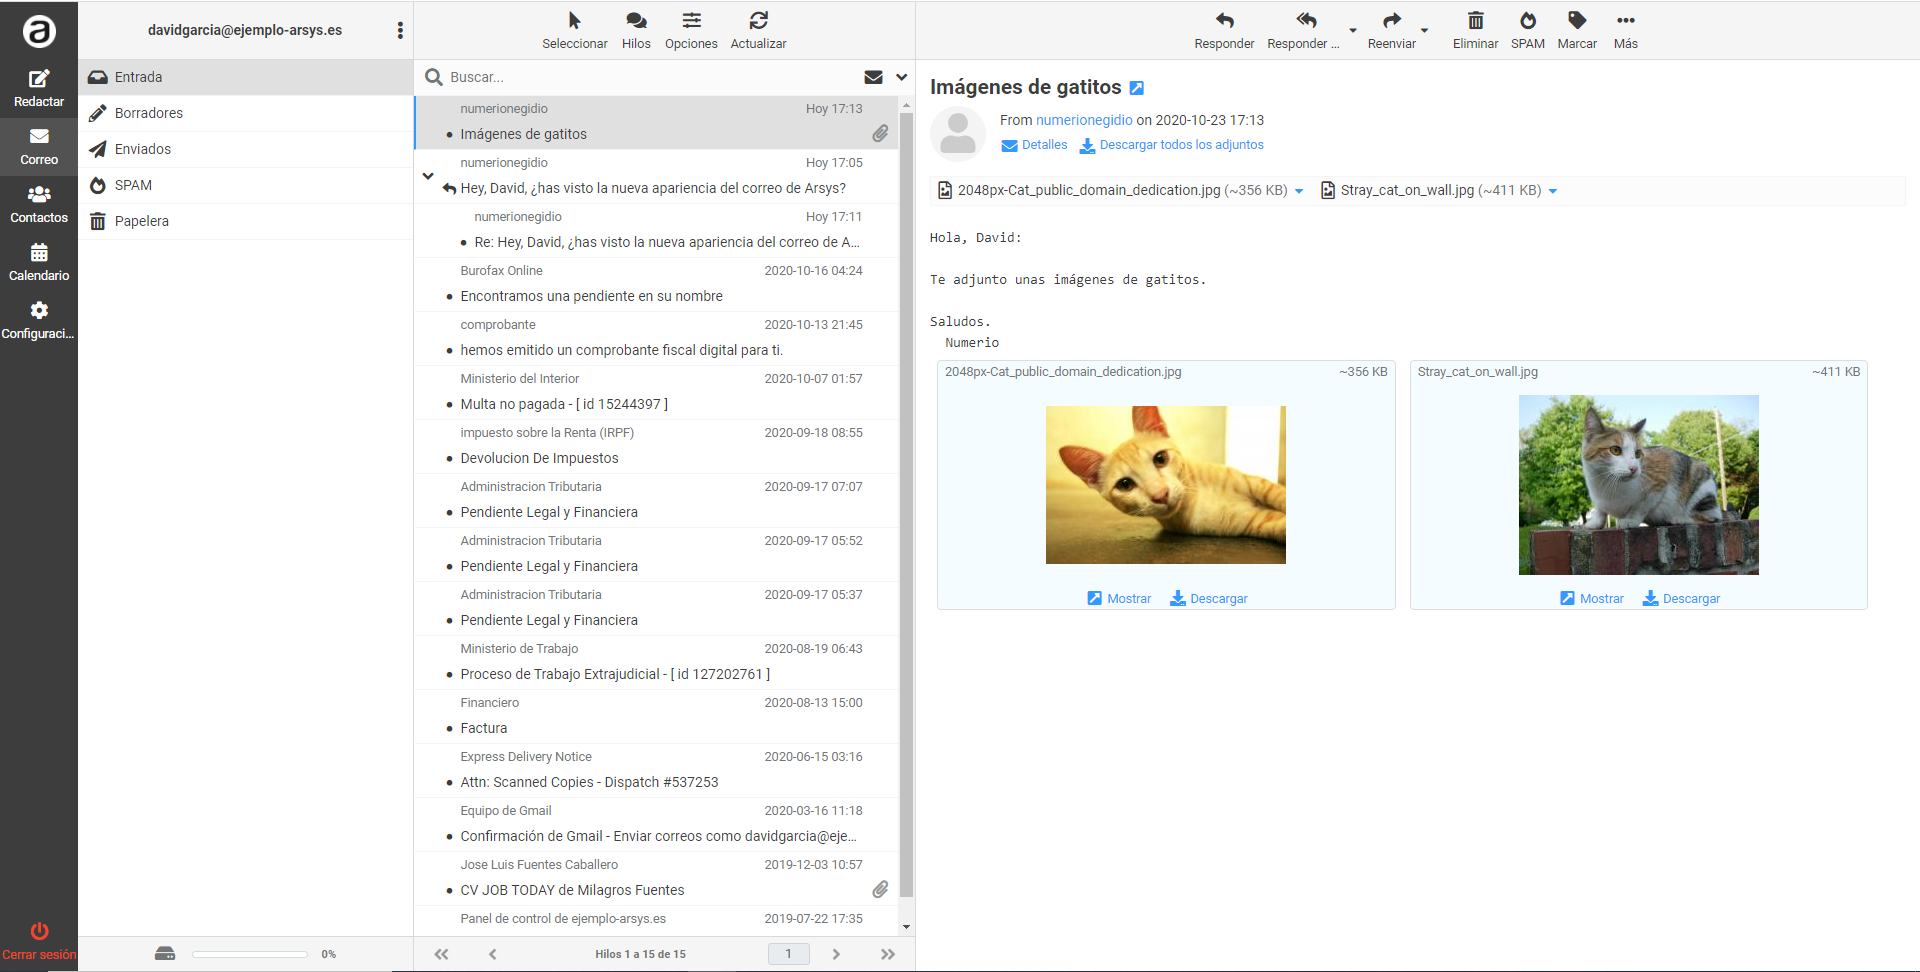
Task: Open the Hilos threads menu
Action: click(x=636, y=30)
